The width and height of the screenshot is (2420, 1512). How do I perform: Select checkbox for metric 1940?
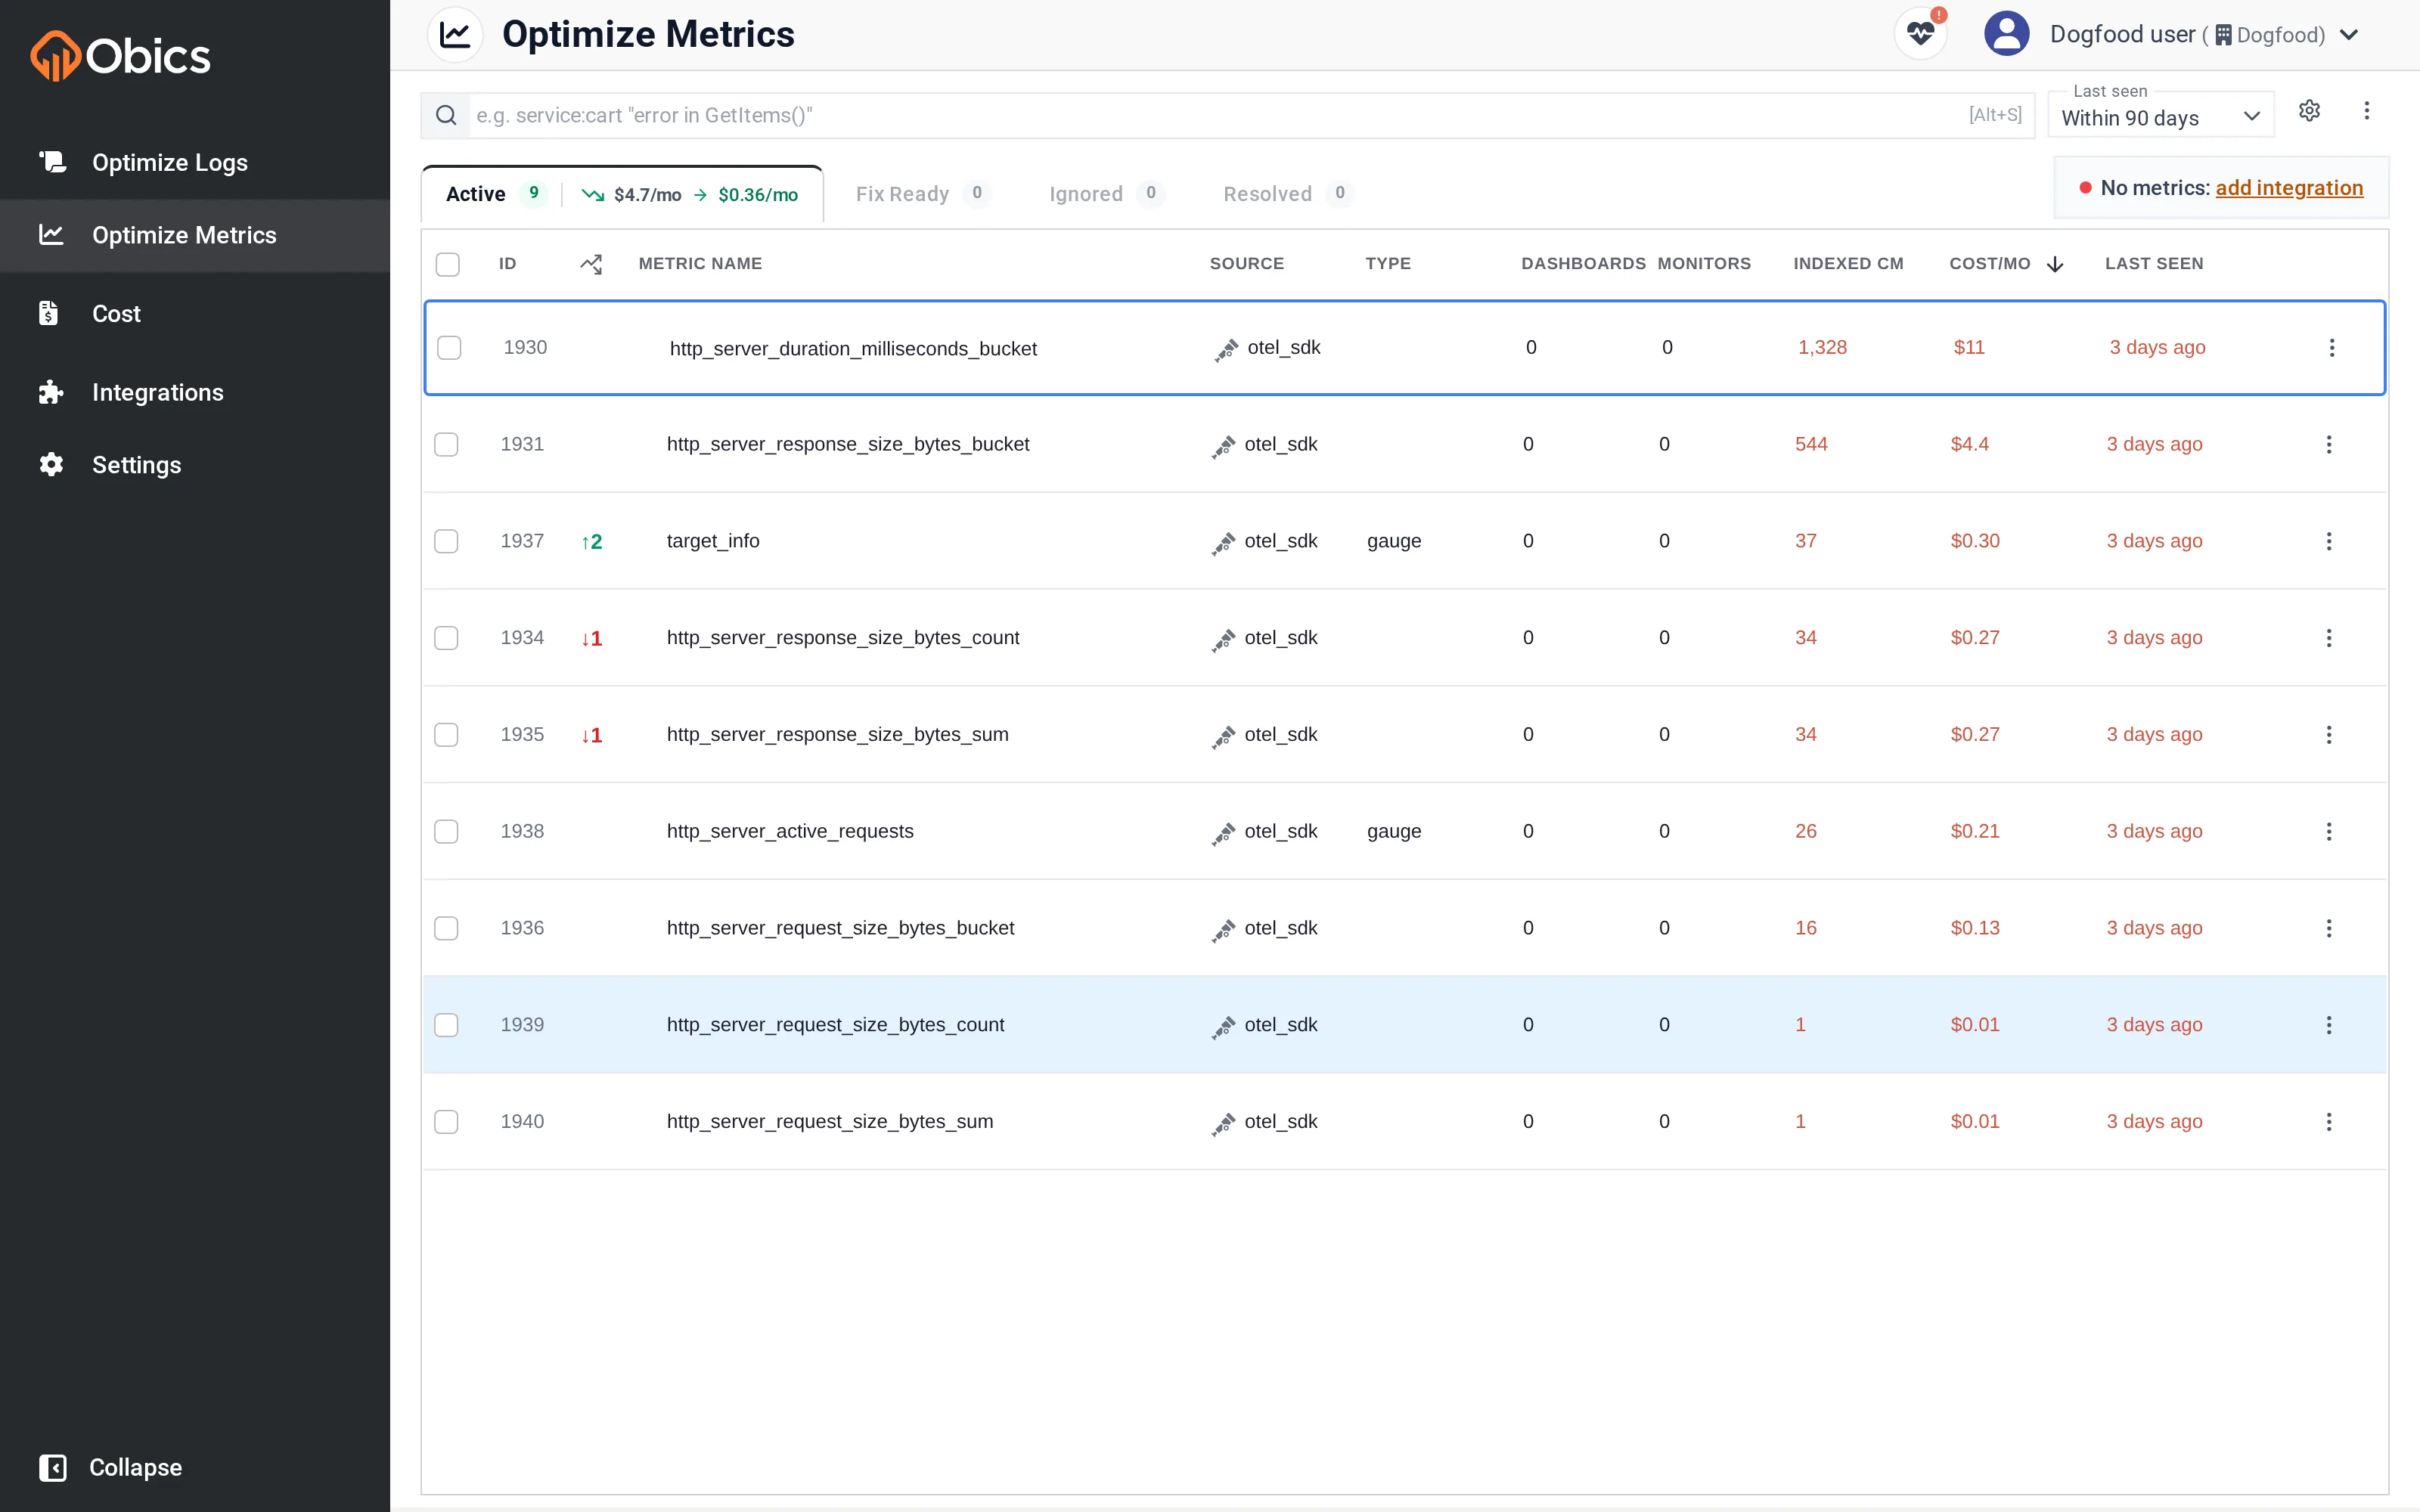[446, 1122]
